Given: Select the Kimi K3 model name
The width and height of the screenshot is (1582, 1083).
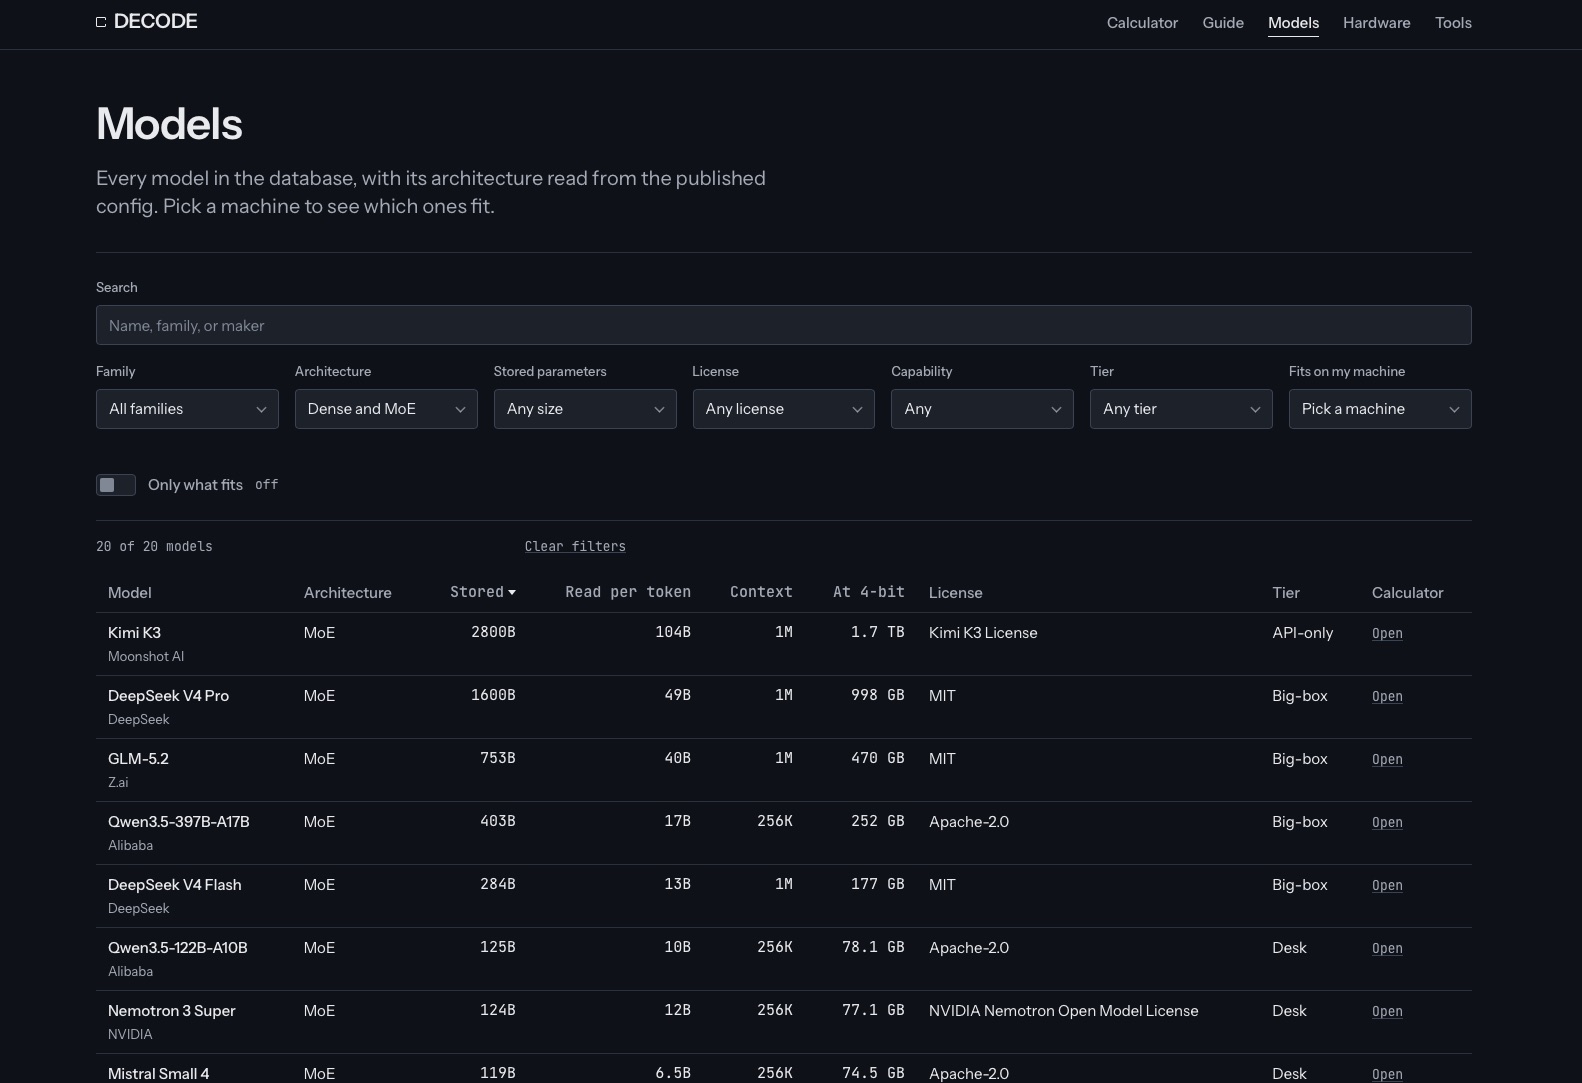Looking at the screenshot, I should 134,632.
